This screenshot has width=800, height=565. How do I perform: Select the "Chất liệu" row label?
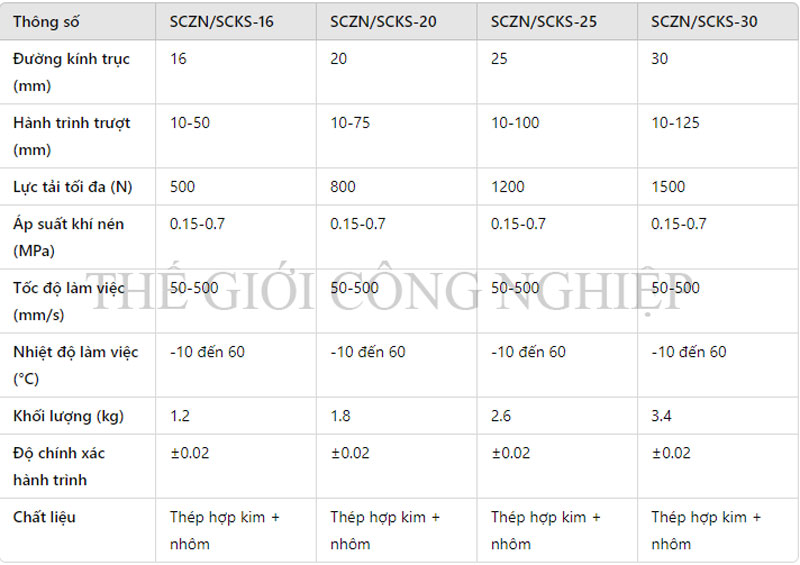(44, 517)
